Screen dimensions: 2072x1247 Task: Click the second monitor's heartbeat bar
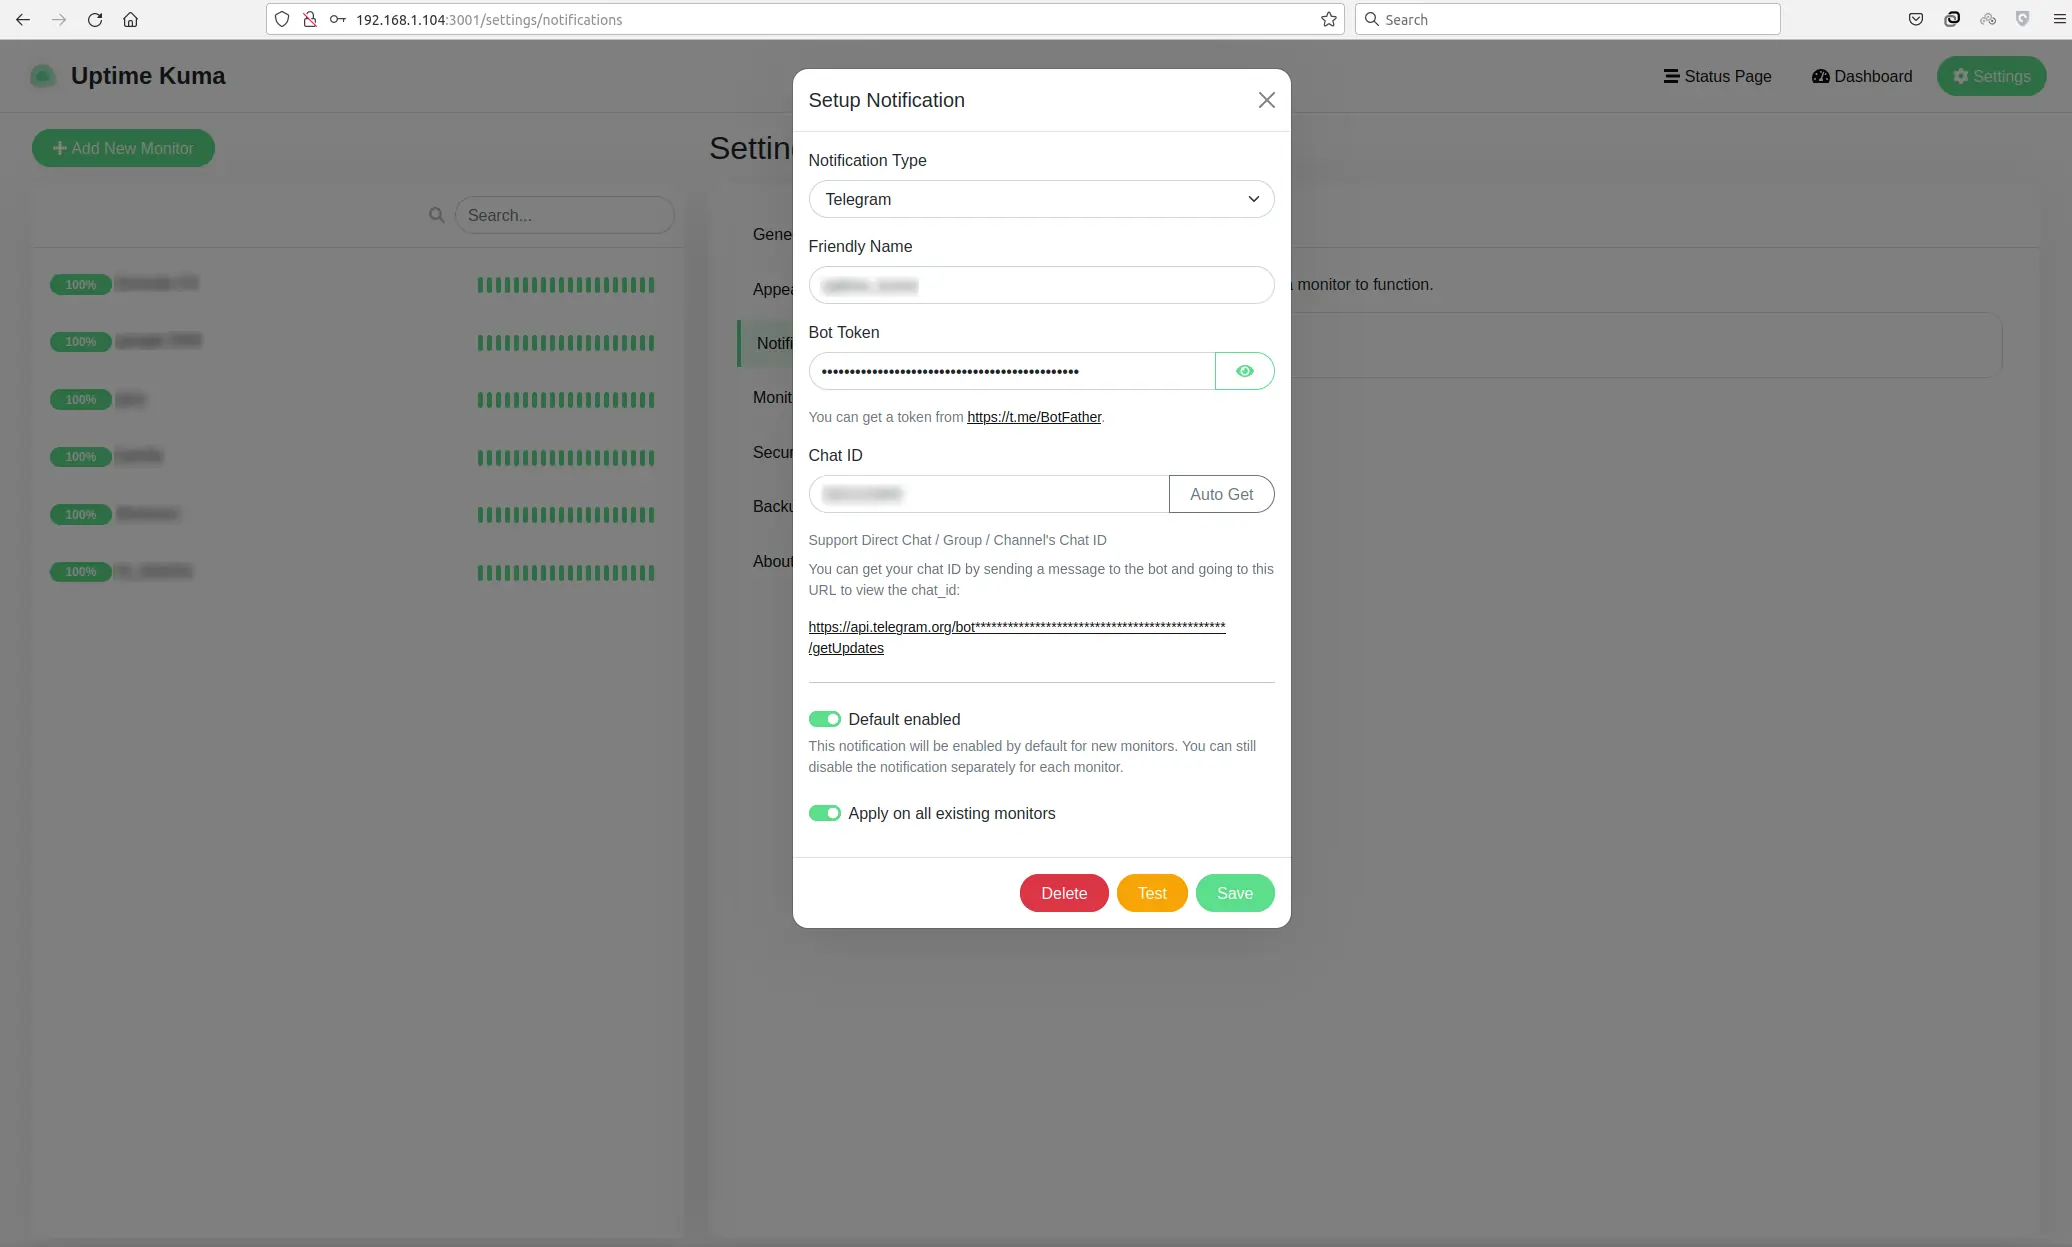click(566, 342)
